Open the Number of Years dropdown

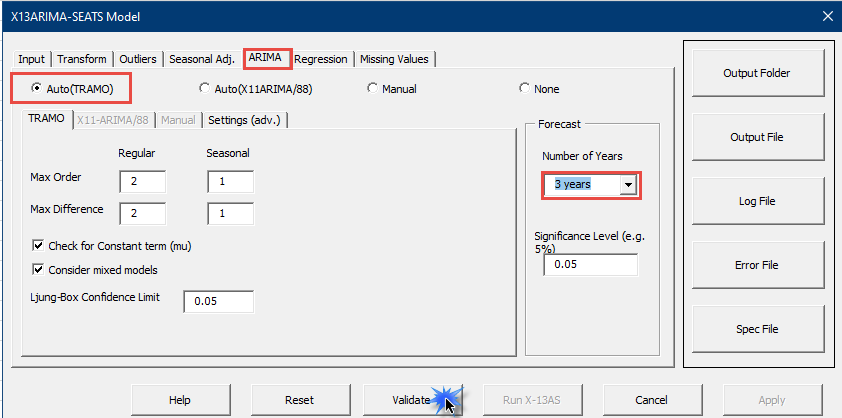(x=628, y=185)
